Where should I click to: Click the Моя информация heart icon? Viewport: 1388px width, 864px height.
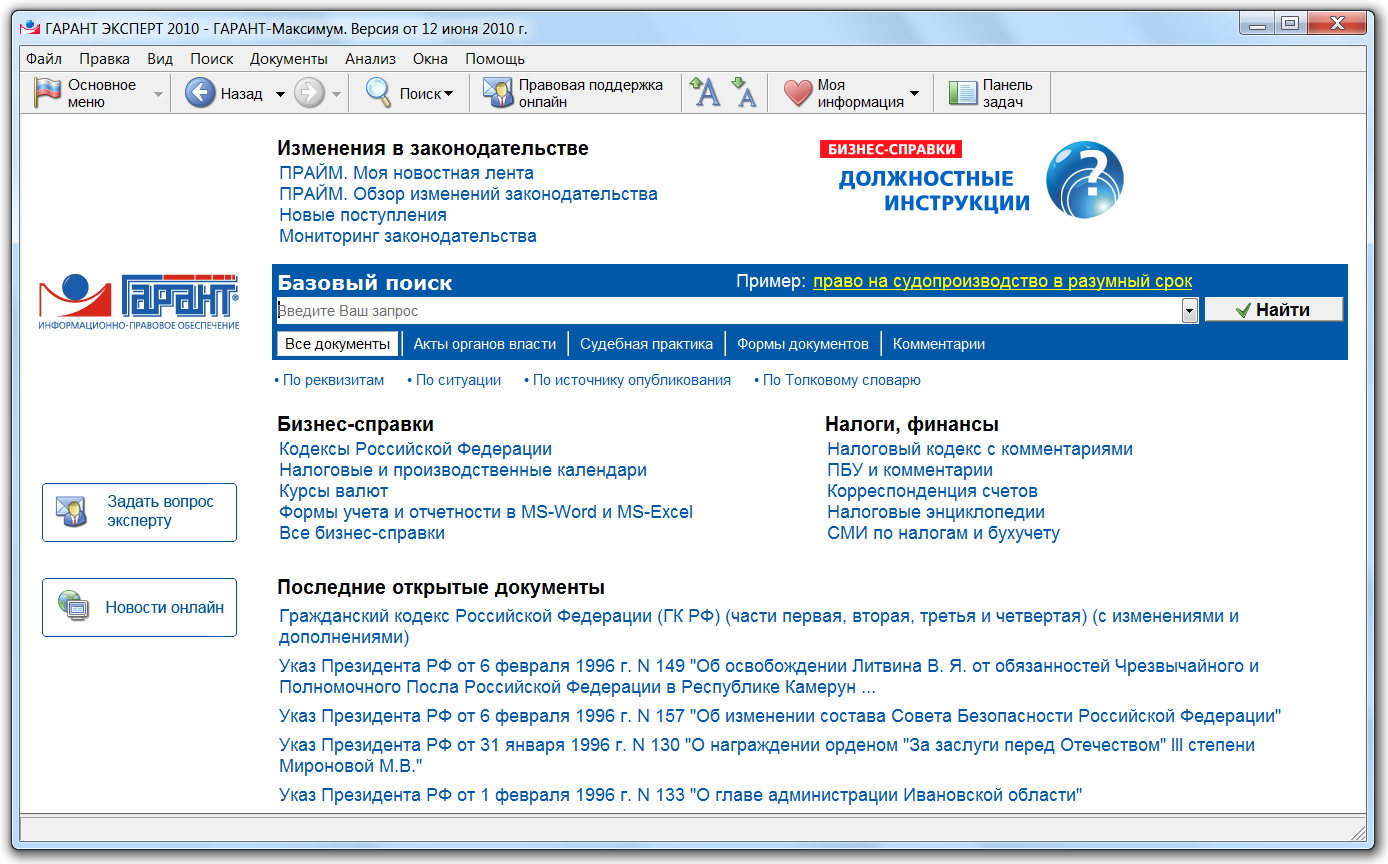(798, 93)
